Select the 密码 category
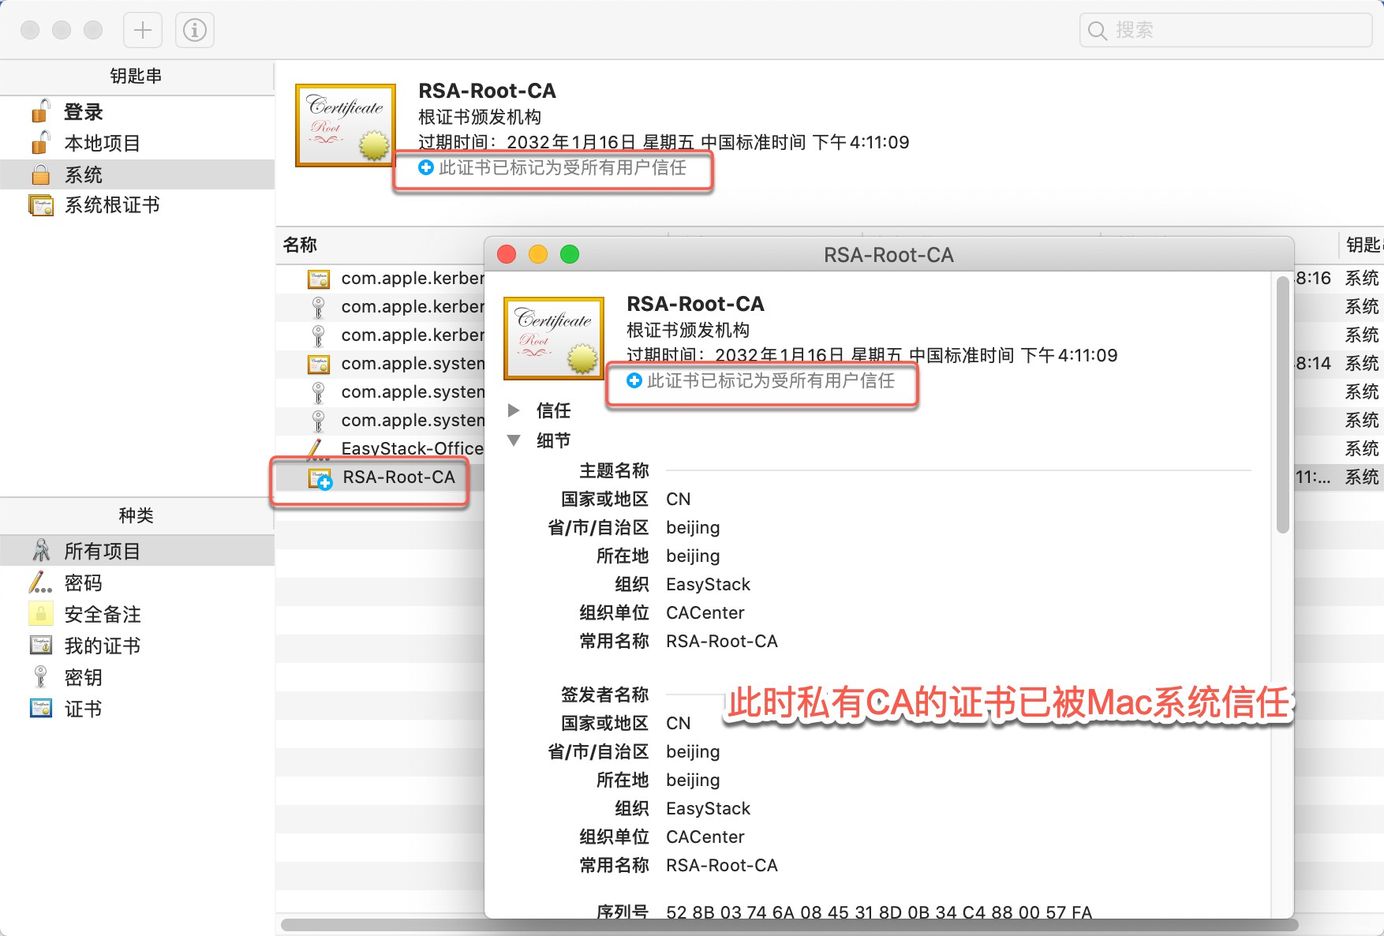 83,582
